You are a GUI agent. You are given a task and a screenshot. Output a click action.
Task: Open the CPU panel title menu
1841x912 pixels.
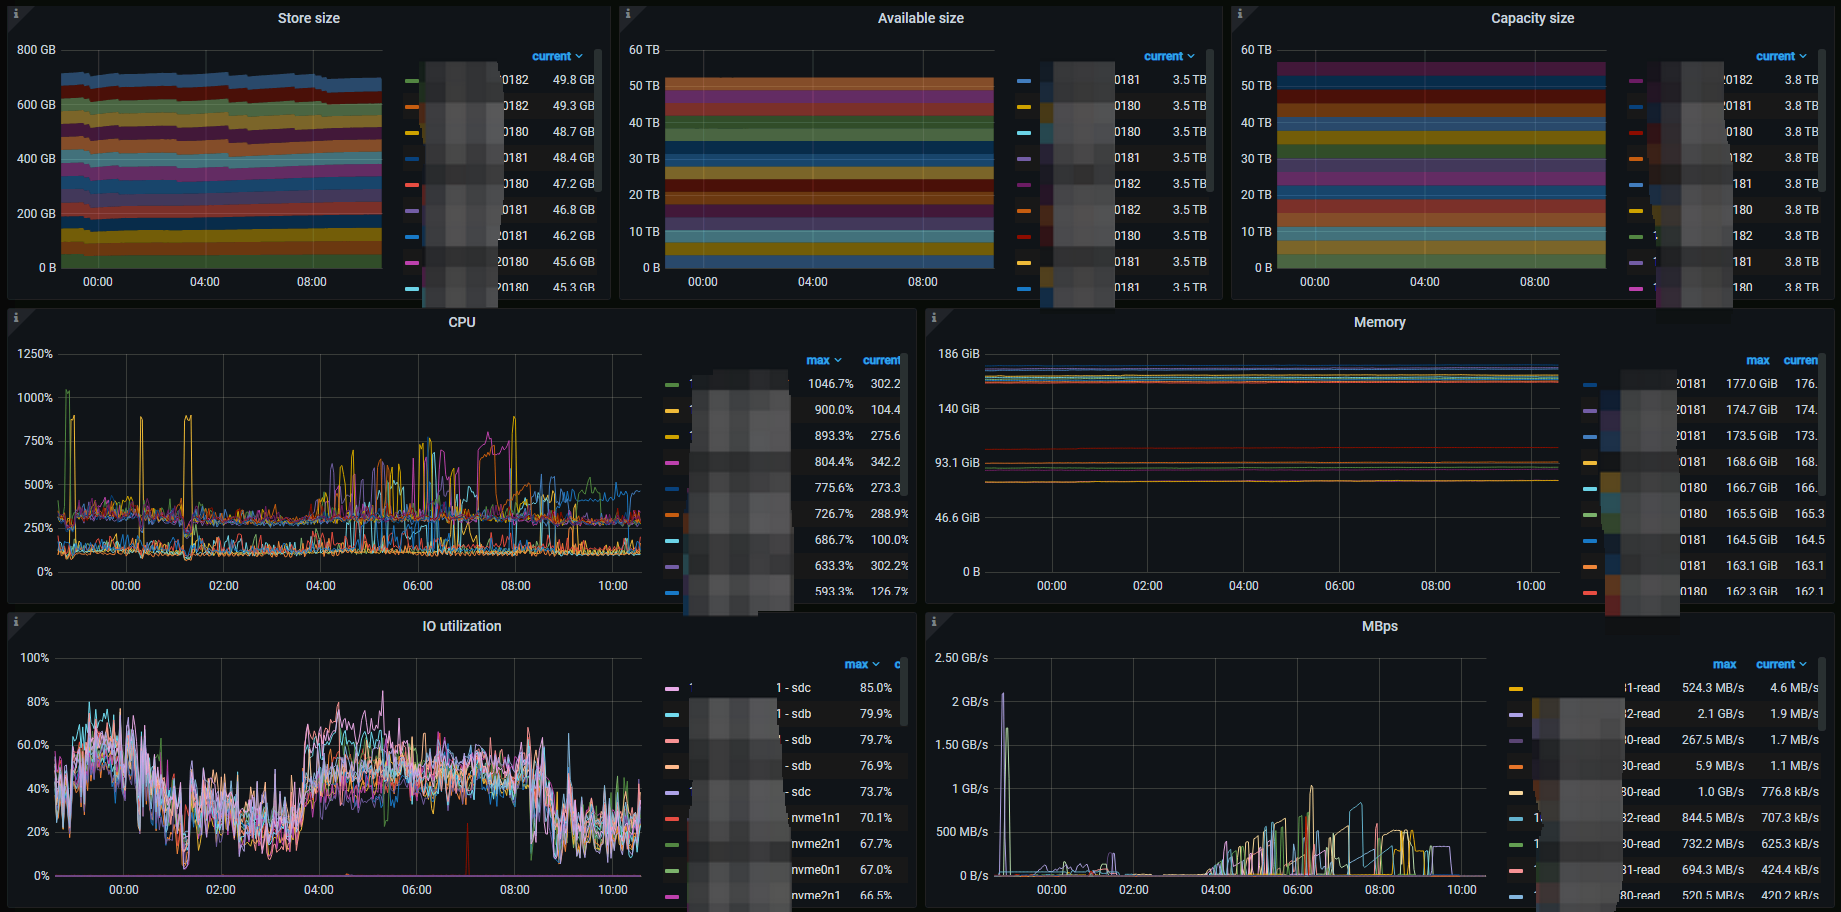(x=461, y=322)
